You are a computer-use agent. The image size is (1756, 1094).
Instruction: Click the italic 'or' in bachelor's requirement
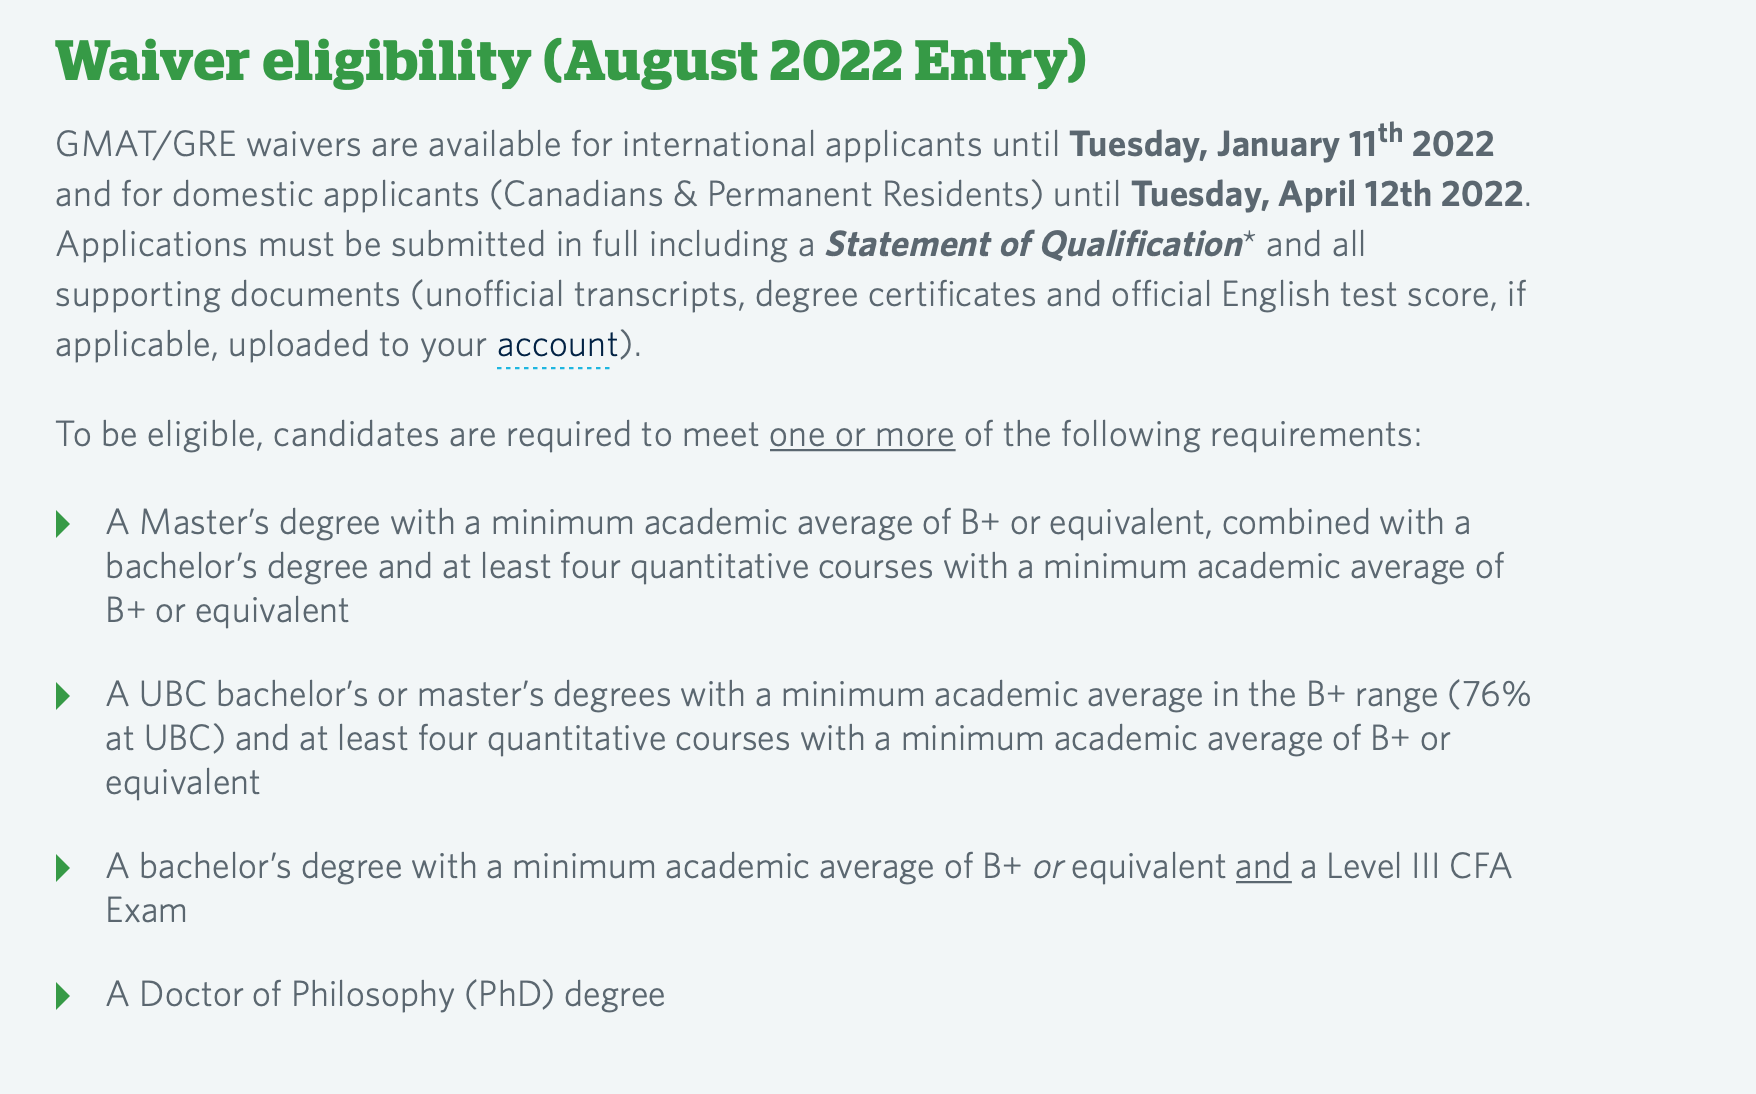[1047, 867]
